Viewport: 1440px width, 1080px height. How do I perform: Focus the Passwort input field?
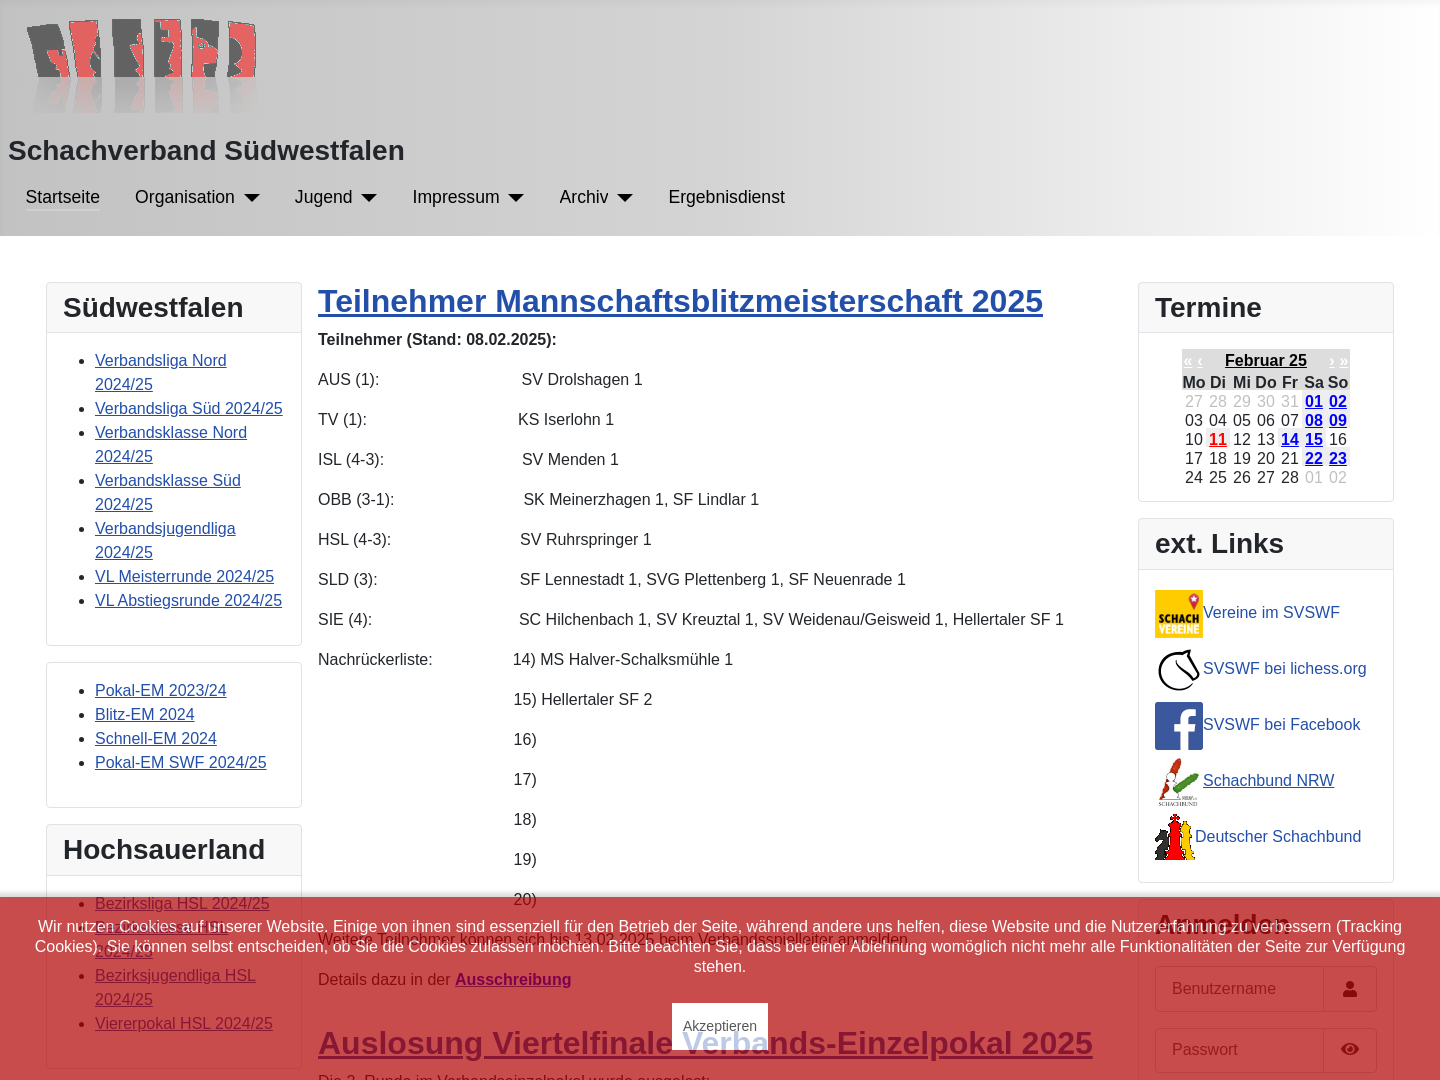(x=1239, y=1050)
